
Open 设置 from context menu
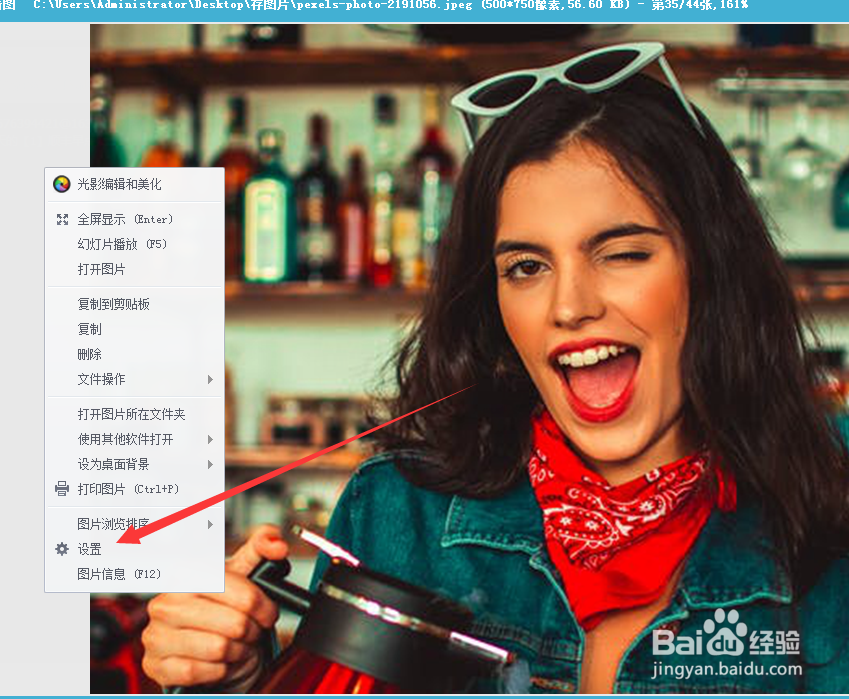pos(134,549)
